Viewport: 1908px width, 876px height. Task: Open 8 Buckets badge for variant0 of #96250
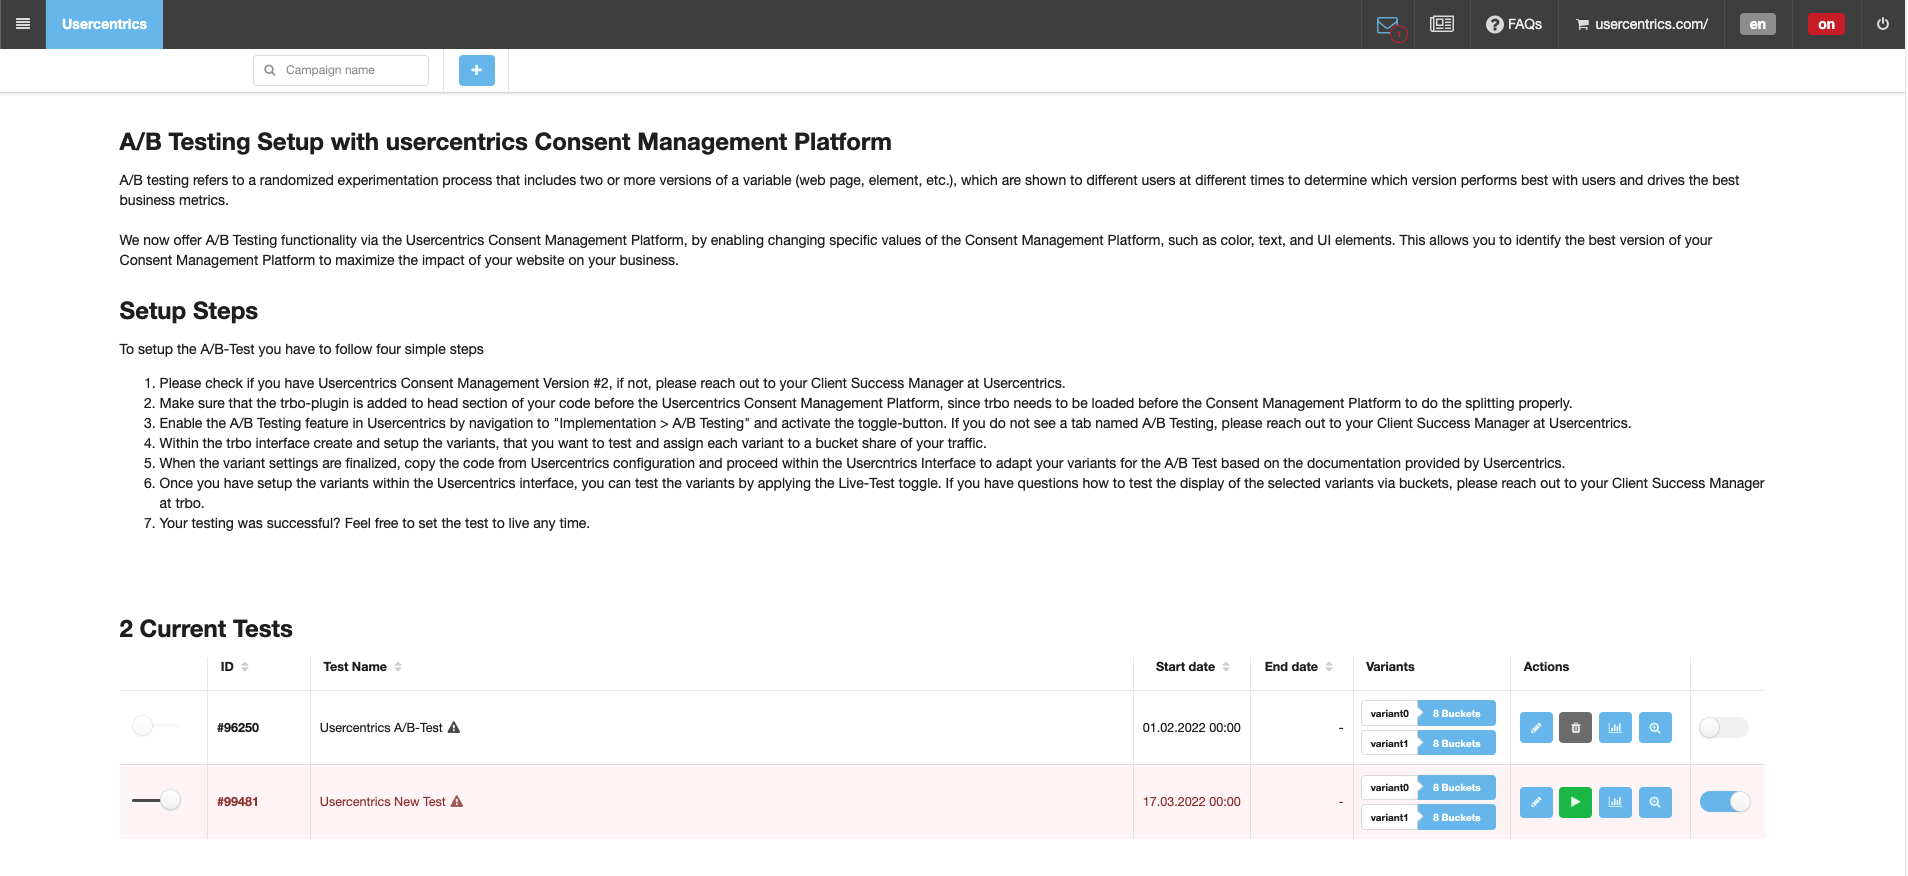(1457, 713)
